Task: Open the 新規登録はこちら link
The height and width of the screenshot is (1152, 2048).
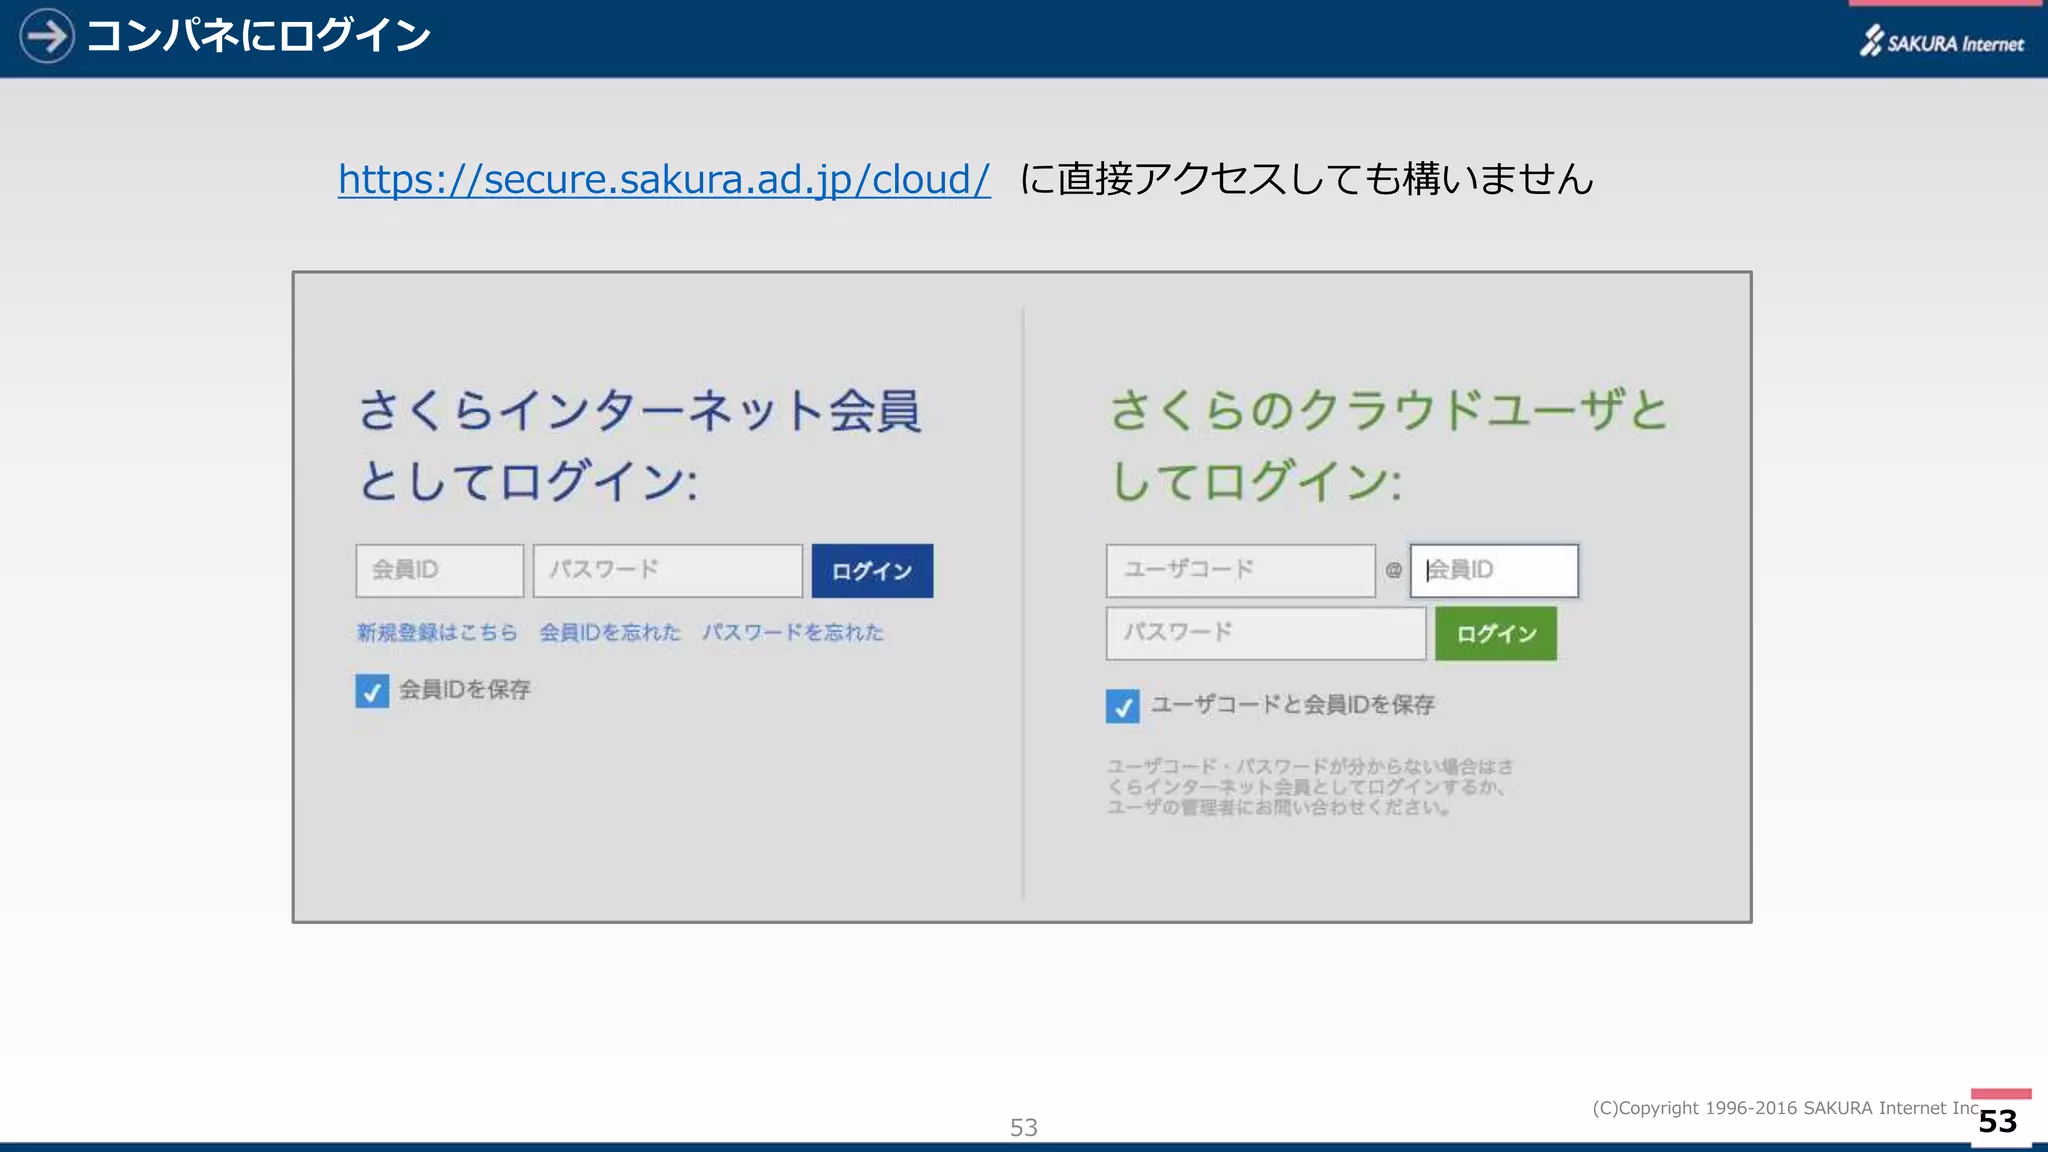Action: (x=437, y=632)
